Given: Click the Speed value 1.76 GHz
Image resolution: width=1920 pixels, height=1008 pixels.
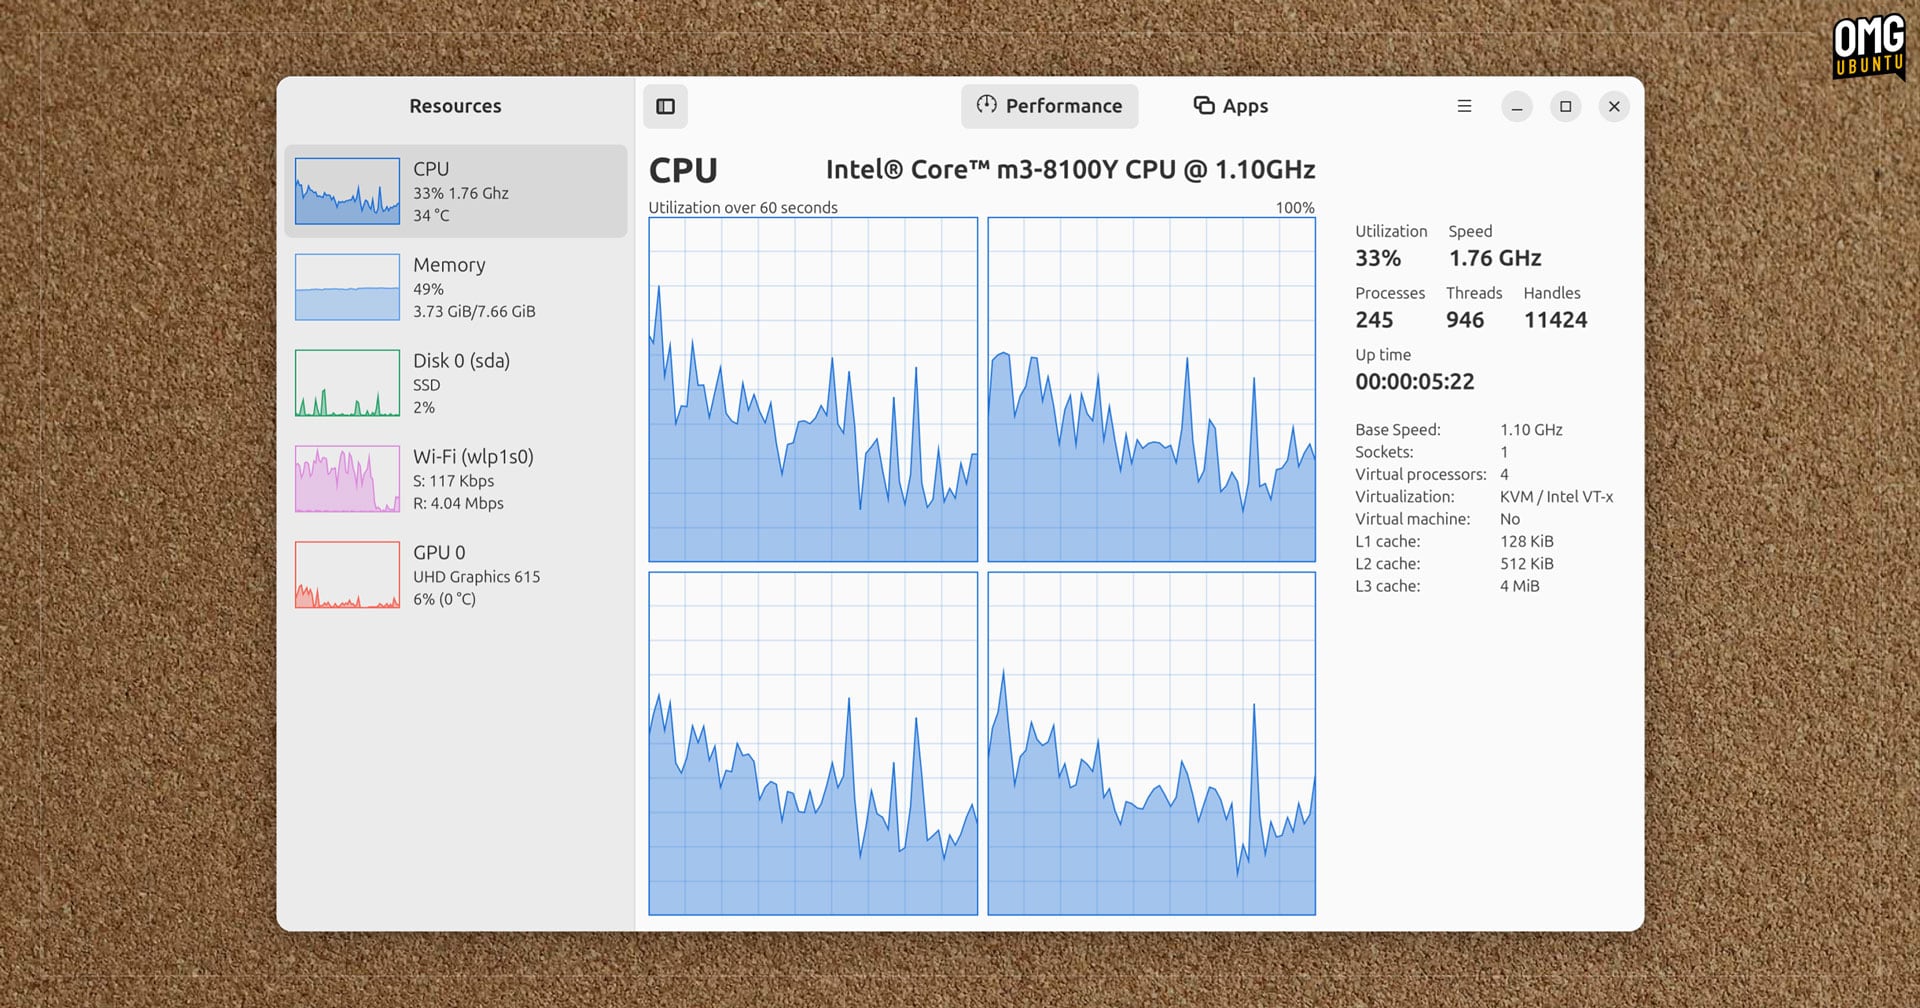Looking at the screenshot, I should tap(1495, 258).
